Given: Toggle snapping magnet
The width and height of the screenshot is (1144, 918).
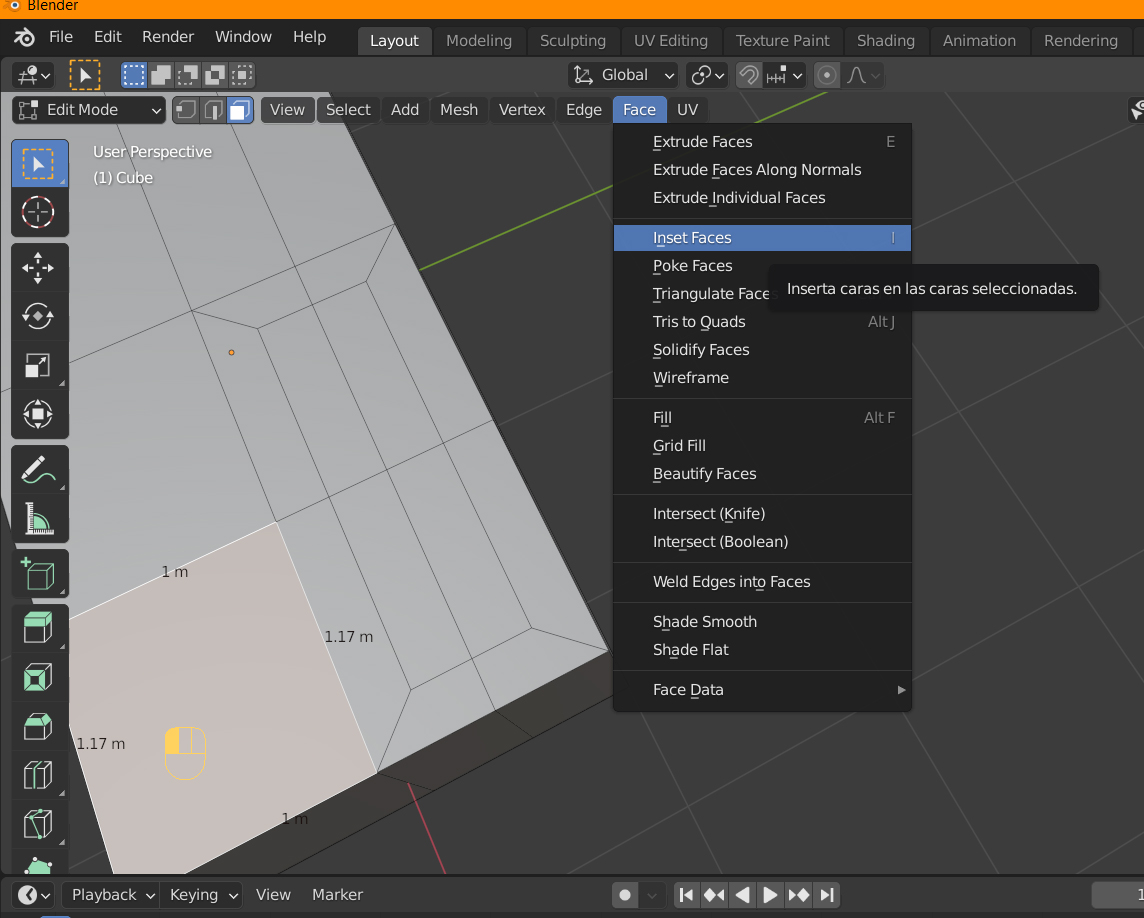Looking at the screenshot, I should click(749, 75).
